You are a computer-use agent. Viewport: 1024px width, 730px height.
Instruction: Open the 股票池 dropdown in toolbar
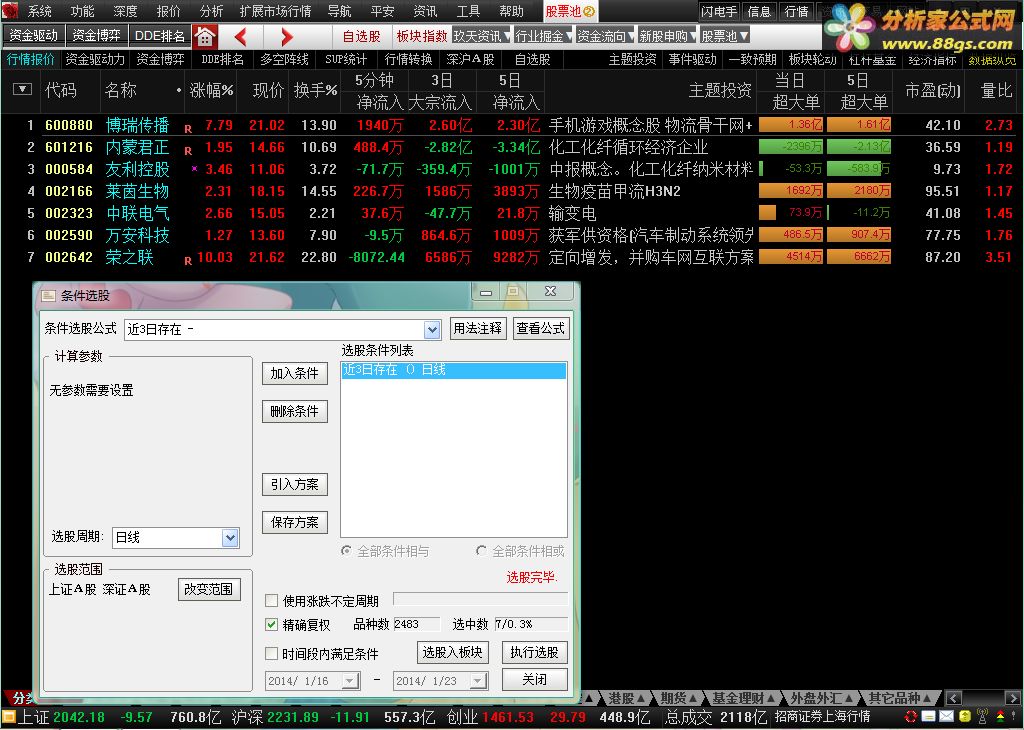pyautogui.click(x=724, y=36)
